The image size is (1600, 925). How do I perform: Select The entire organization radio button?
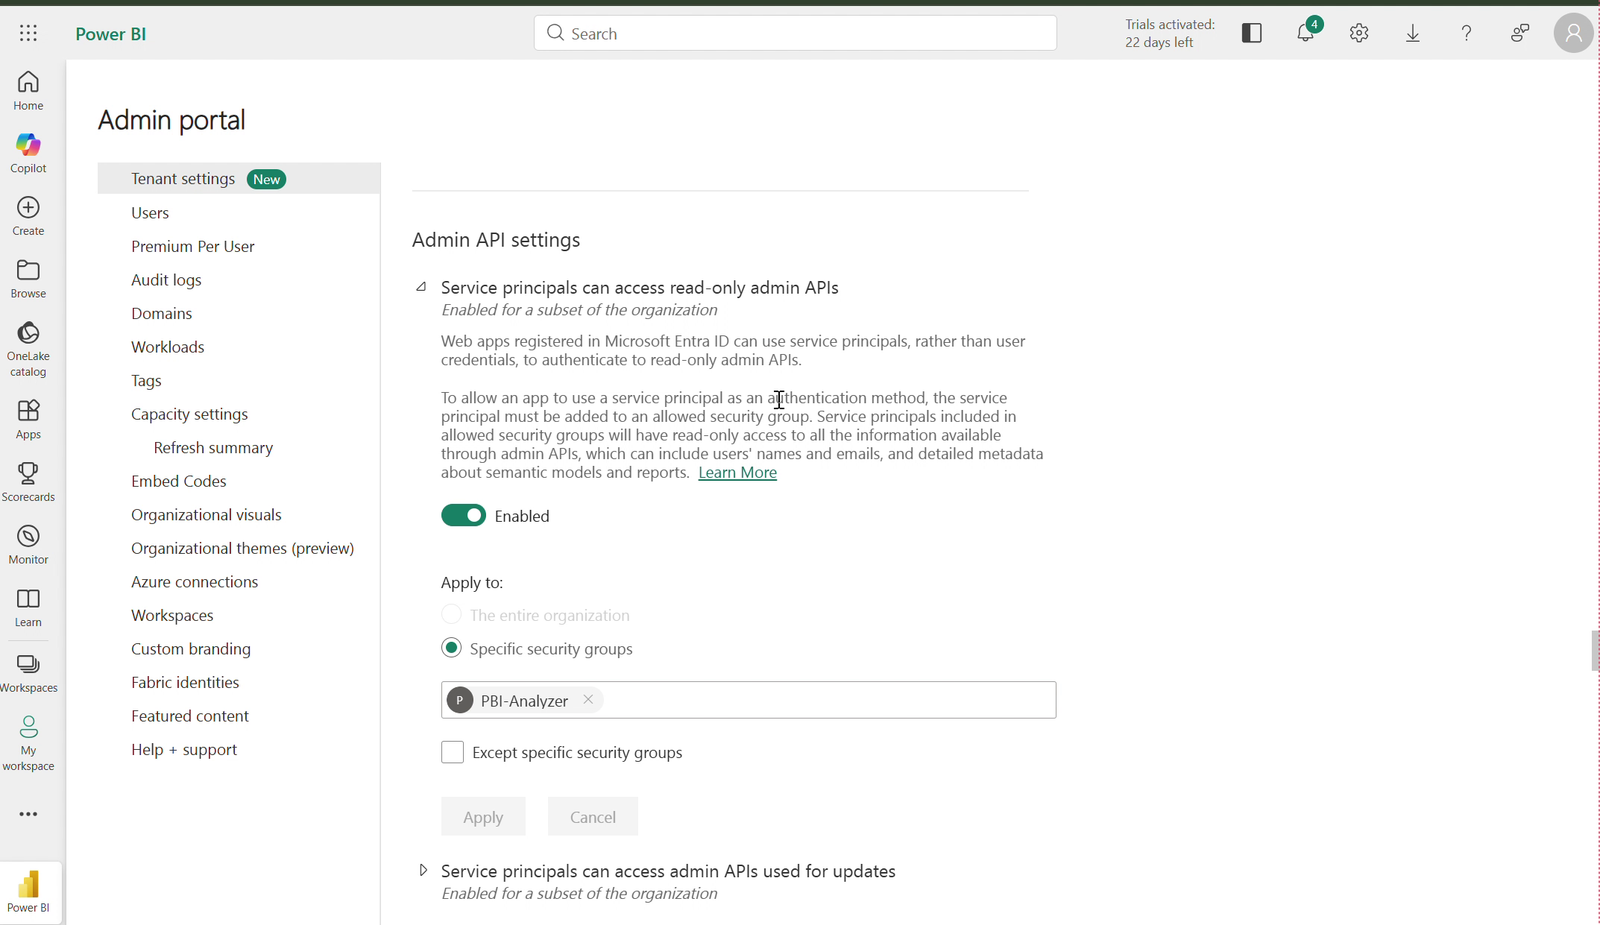click(x=451, y=614)
